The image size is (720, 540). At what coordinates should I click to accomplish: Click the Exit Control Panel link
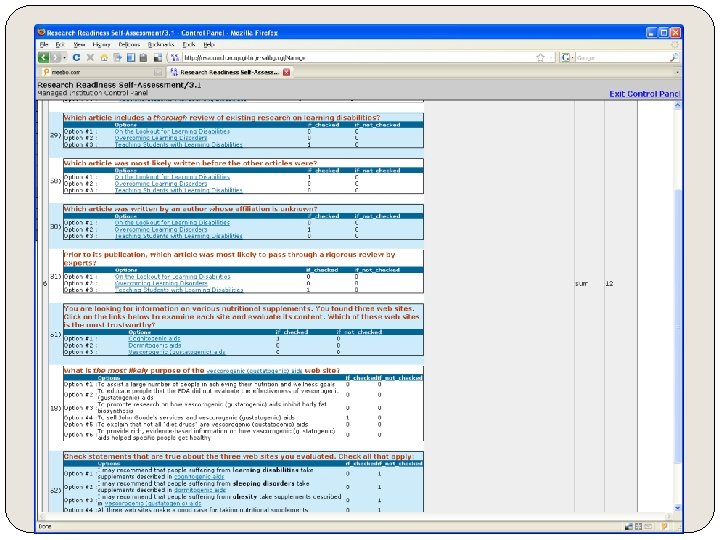(x=644, y=94)
